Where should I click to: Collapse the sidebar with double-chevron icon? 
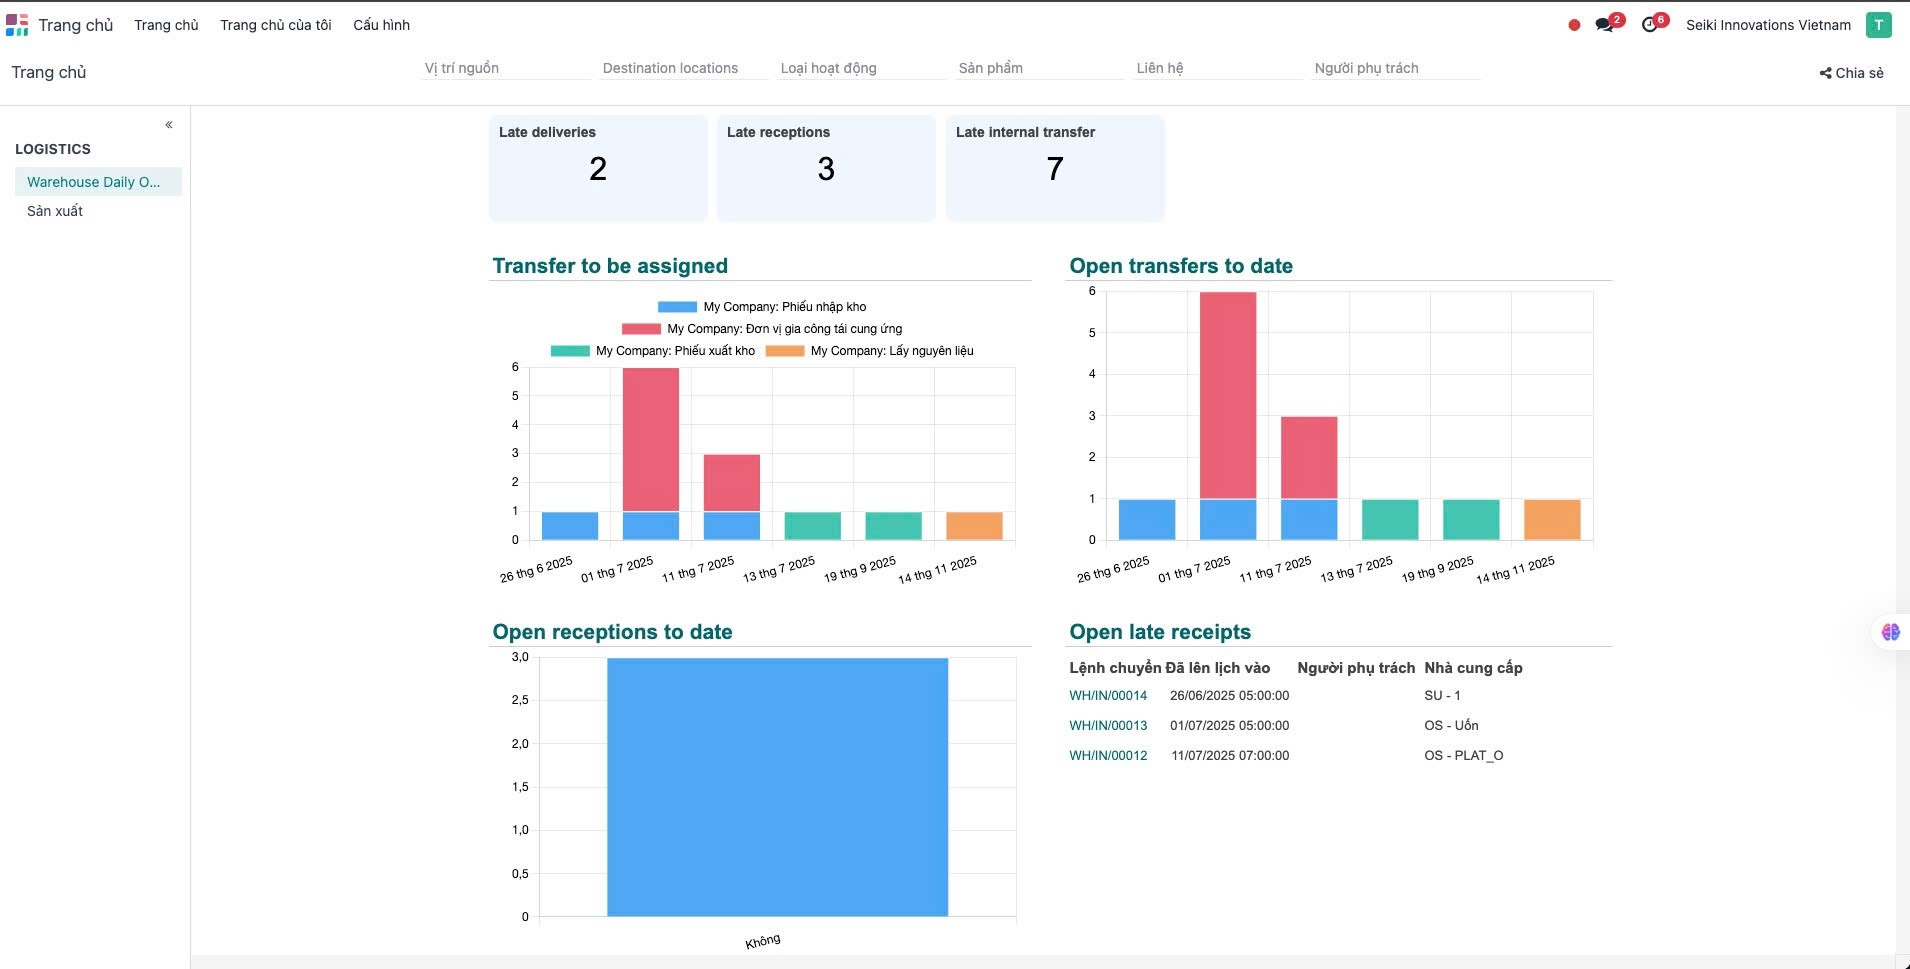(x=169, y=125)
